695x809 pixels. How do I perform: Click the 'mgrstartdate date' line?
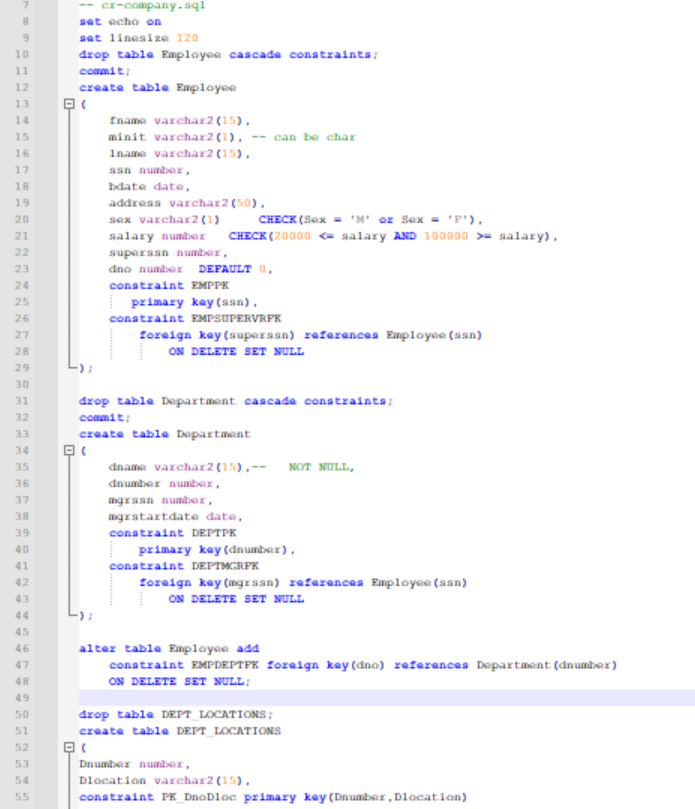click(x=175, y=517)
